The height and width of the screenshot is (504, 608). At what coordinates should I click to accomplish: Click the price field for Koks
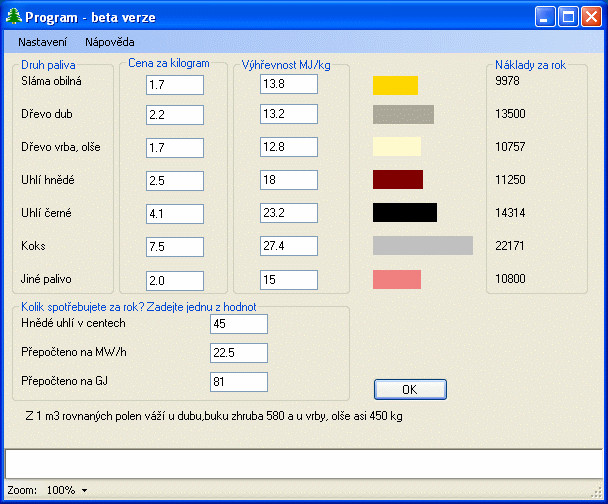click(175, 247)
